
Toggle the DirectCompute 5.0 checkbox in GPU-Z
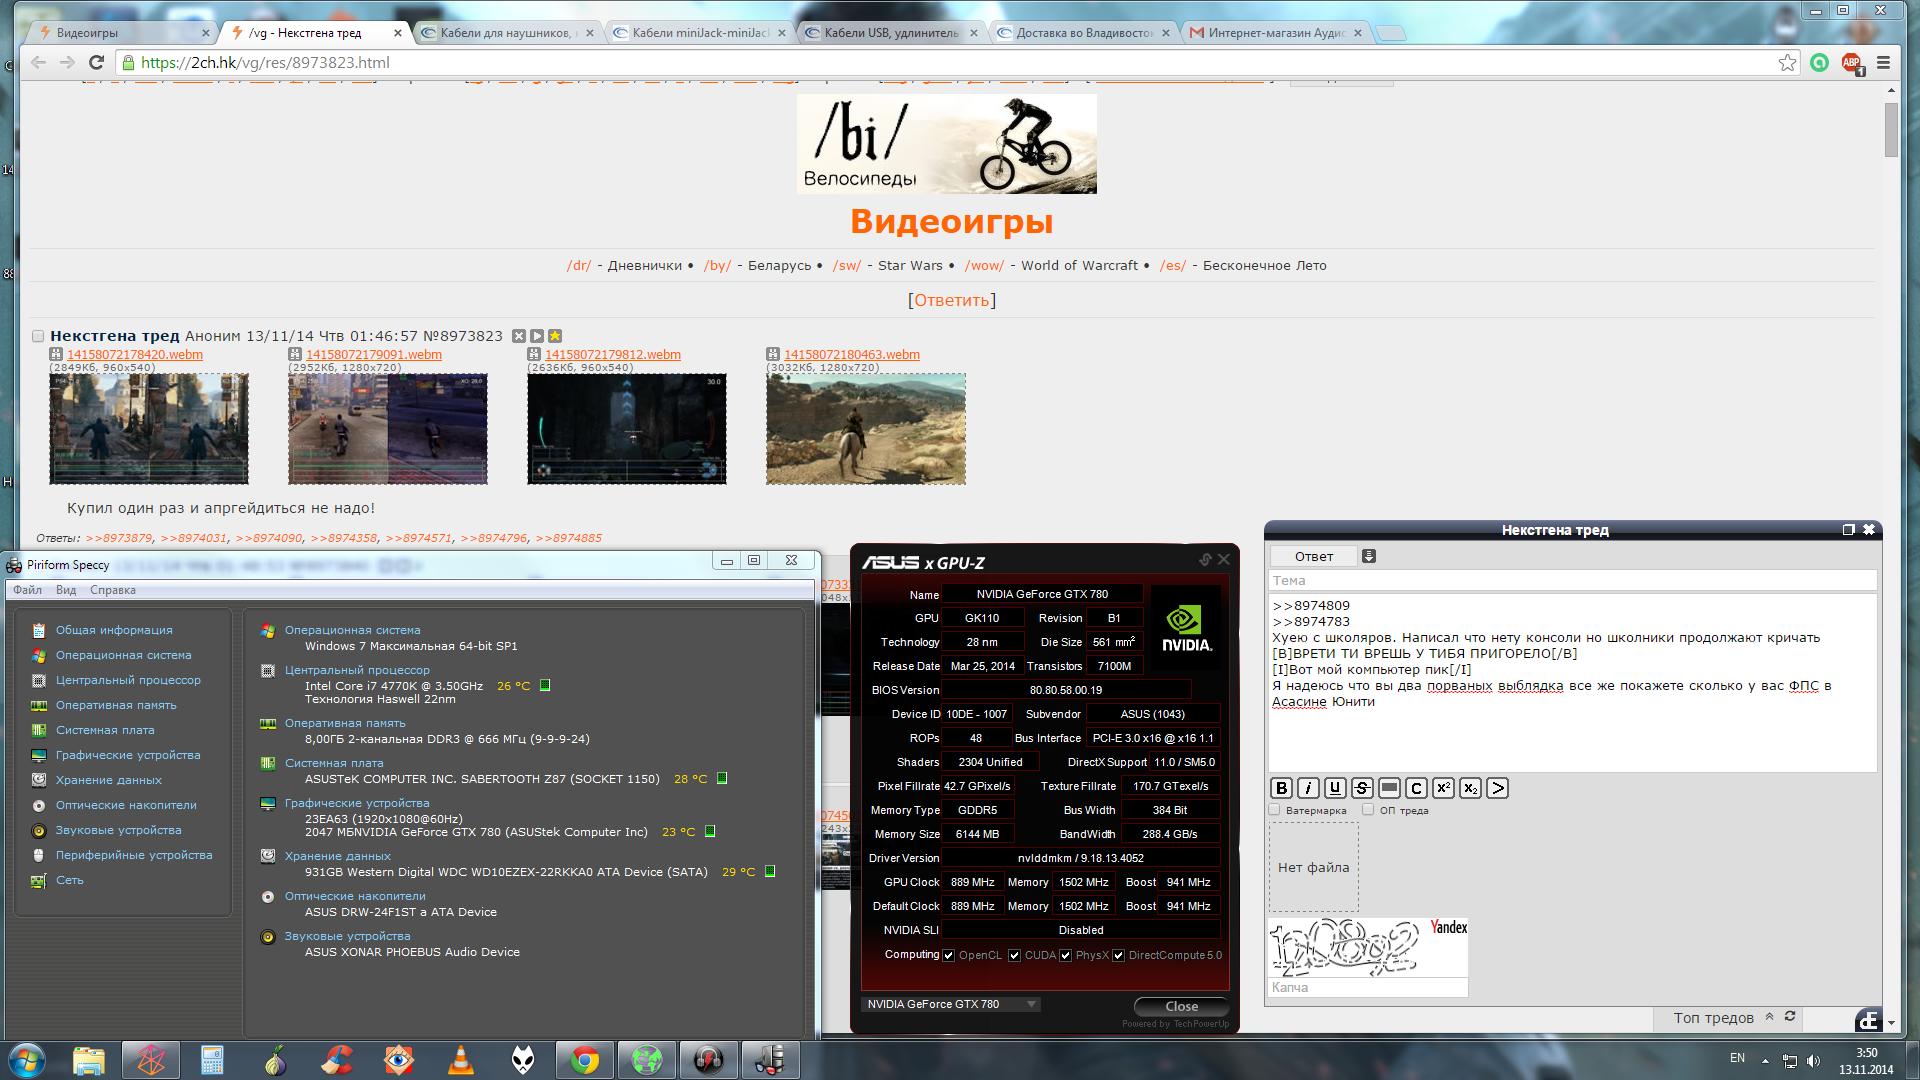coord(1119,955)
